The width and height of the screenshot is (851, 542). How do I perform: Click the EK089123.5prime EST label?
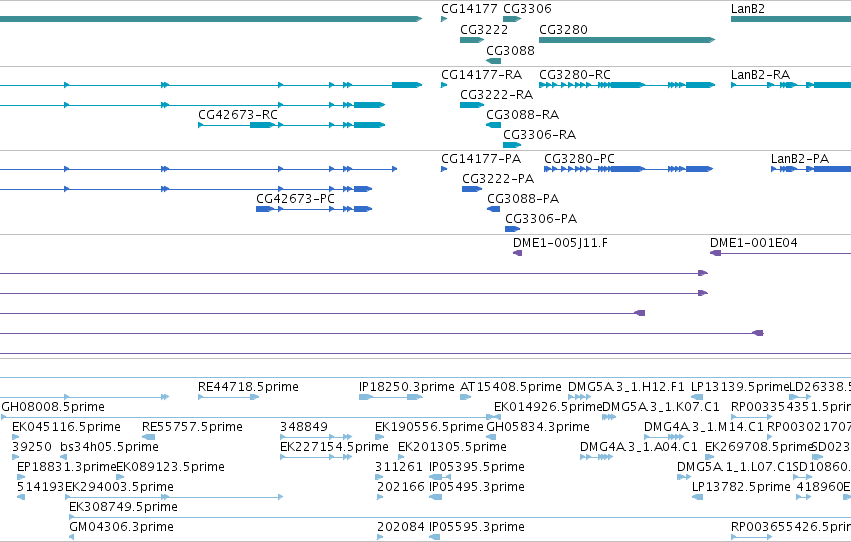(x=170, y=467)
